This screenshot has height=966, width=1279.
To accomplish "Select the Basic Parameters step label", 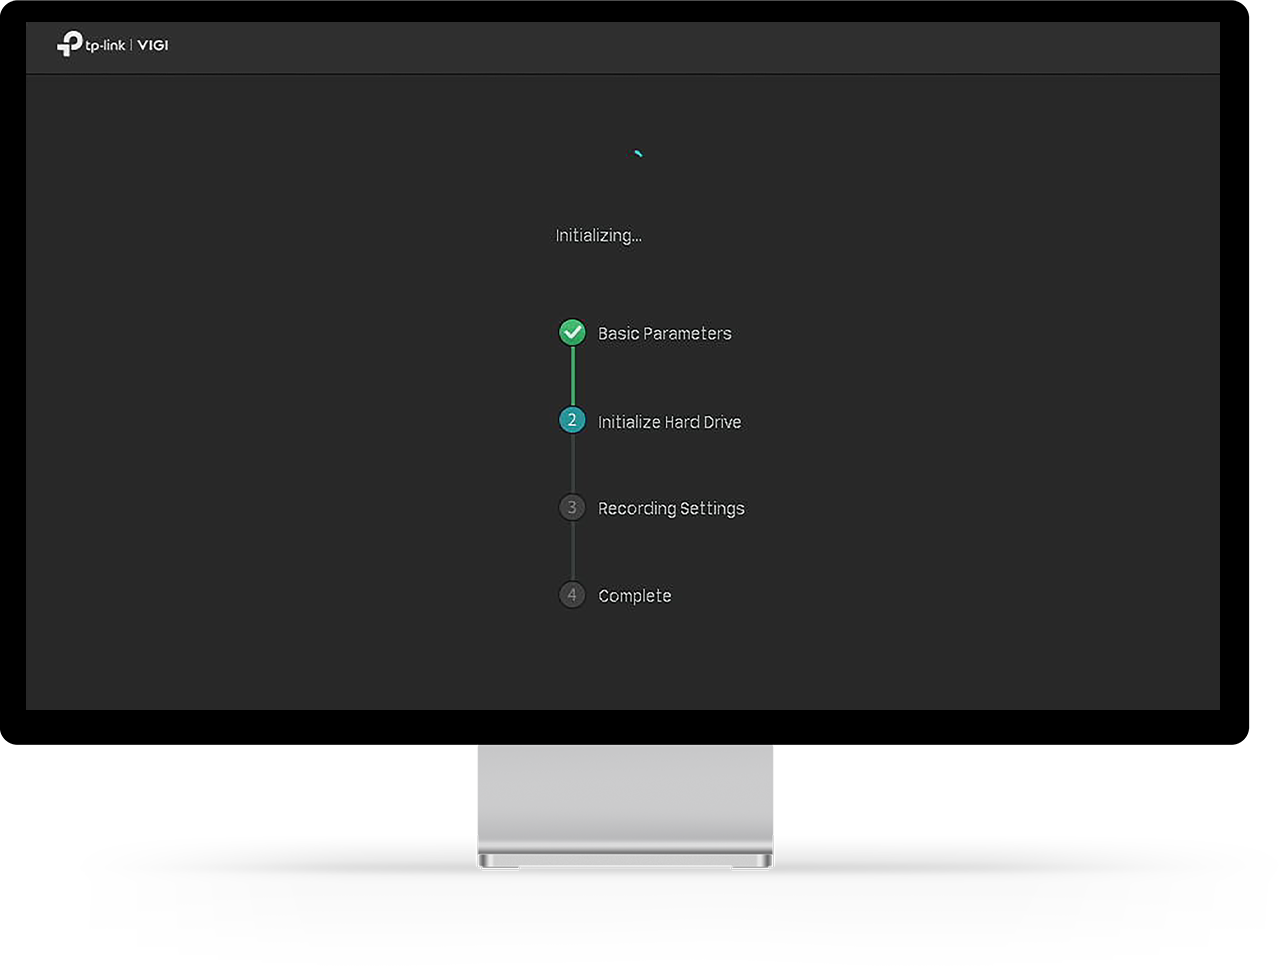I will tap(665, 334).
